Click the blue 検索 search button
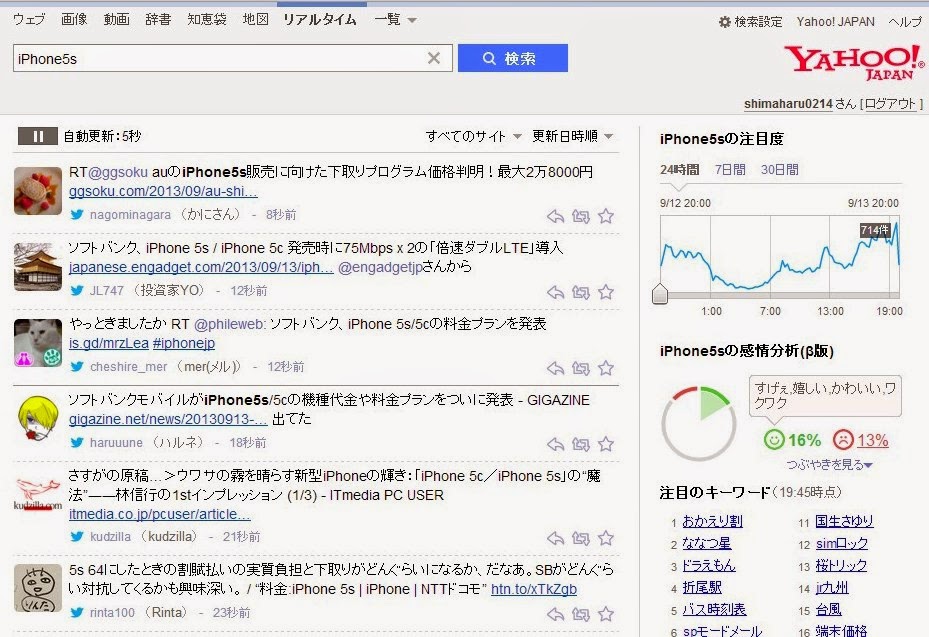This screenshot has height=637, width=929. click(x=512, y=58)
